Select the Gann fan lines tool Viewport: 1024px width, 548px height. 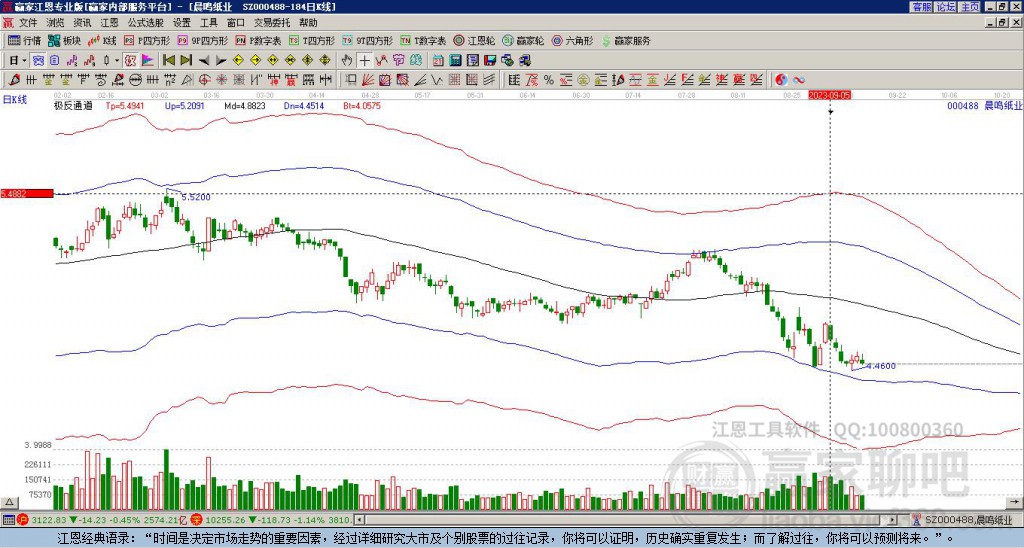click(368, 80)
